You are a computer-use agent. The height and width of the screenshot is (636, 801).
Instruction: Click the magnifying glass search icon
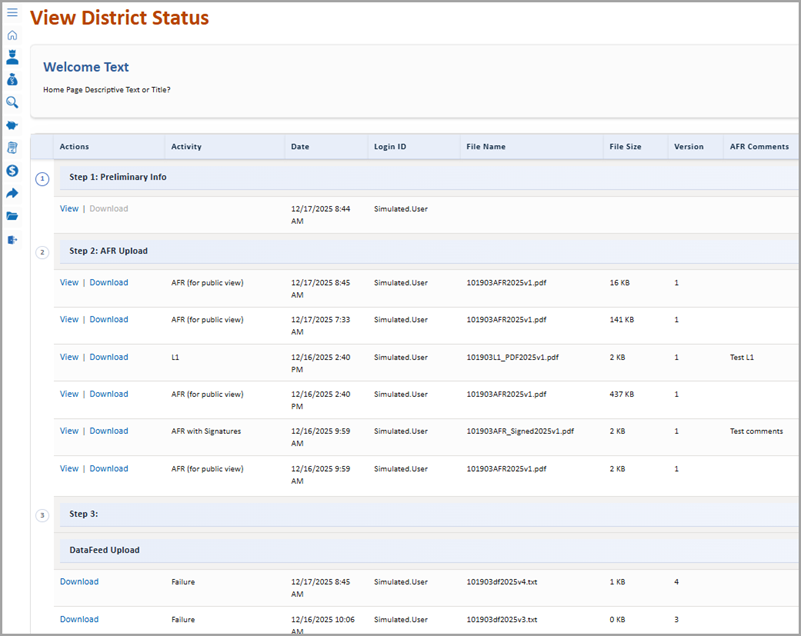13,102
